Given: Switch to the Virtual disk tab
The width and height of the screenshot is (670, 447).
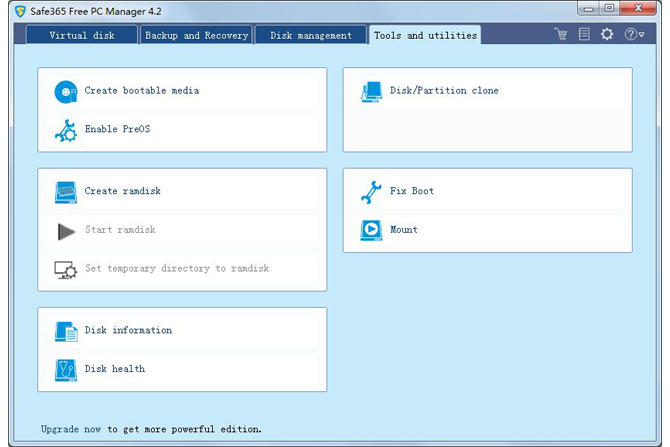Looking at the screenshot, I should [82, 35].
